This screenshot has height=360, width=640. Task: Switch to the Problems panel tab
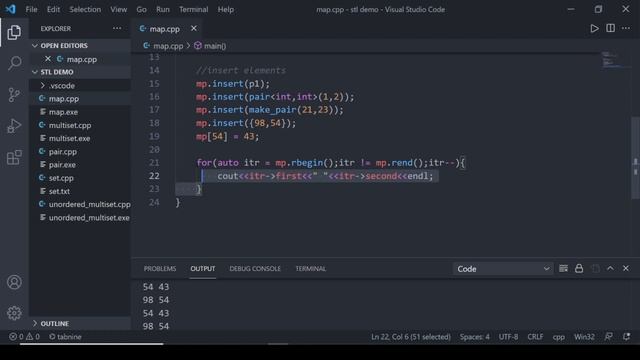pos(160,269)
